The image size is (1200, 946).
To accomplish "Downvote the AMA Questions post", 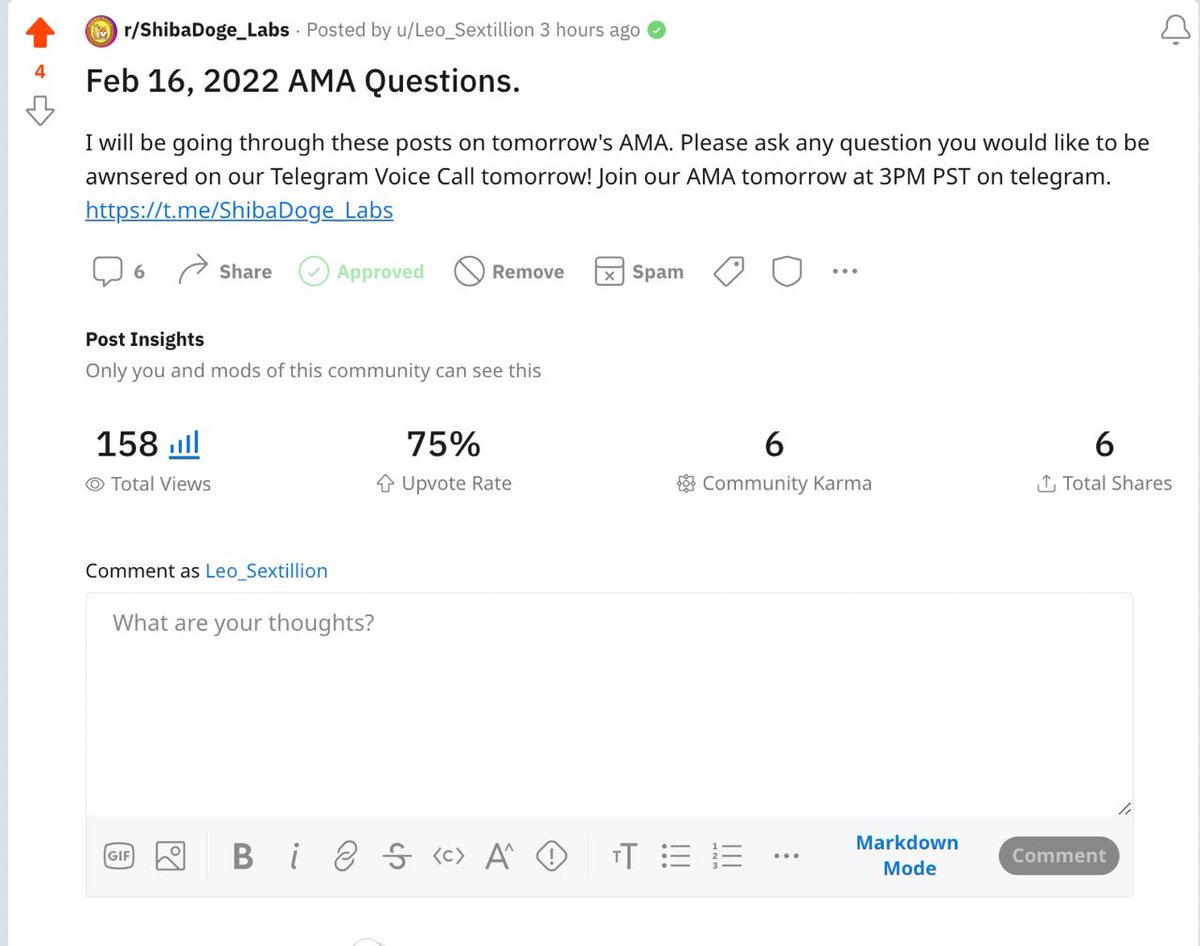I will coord(40,110).
